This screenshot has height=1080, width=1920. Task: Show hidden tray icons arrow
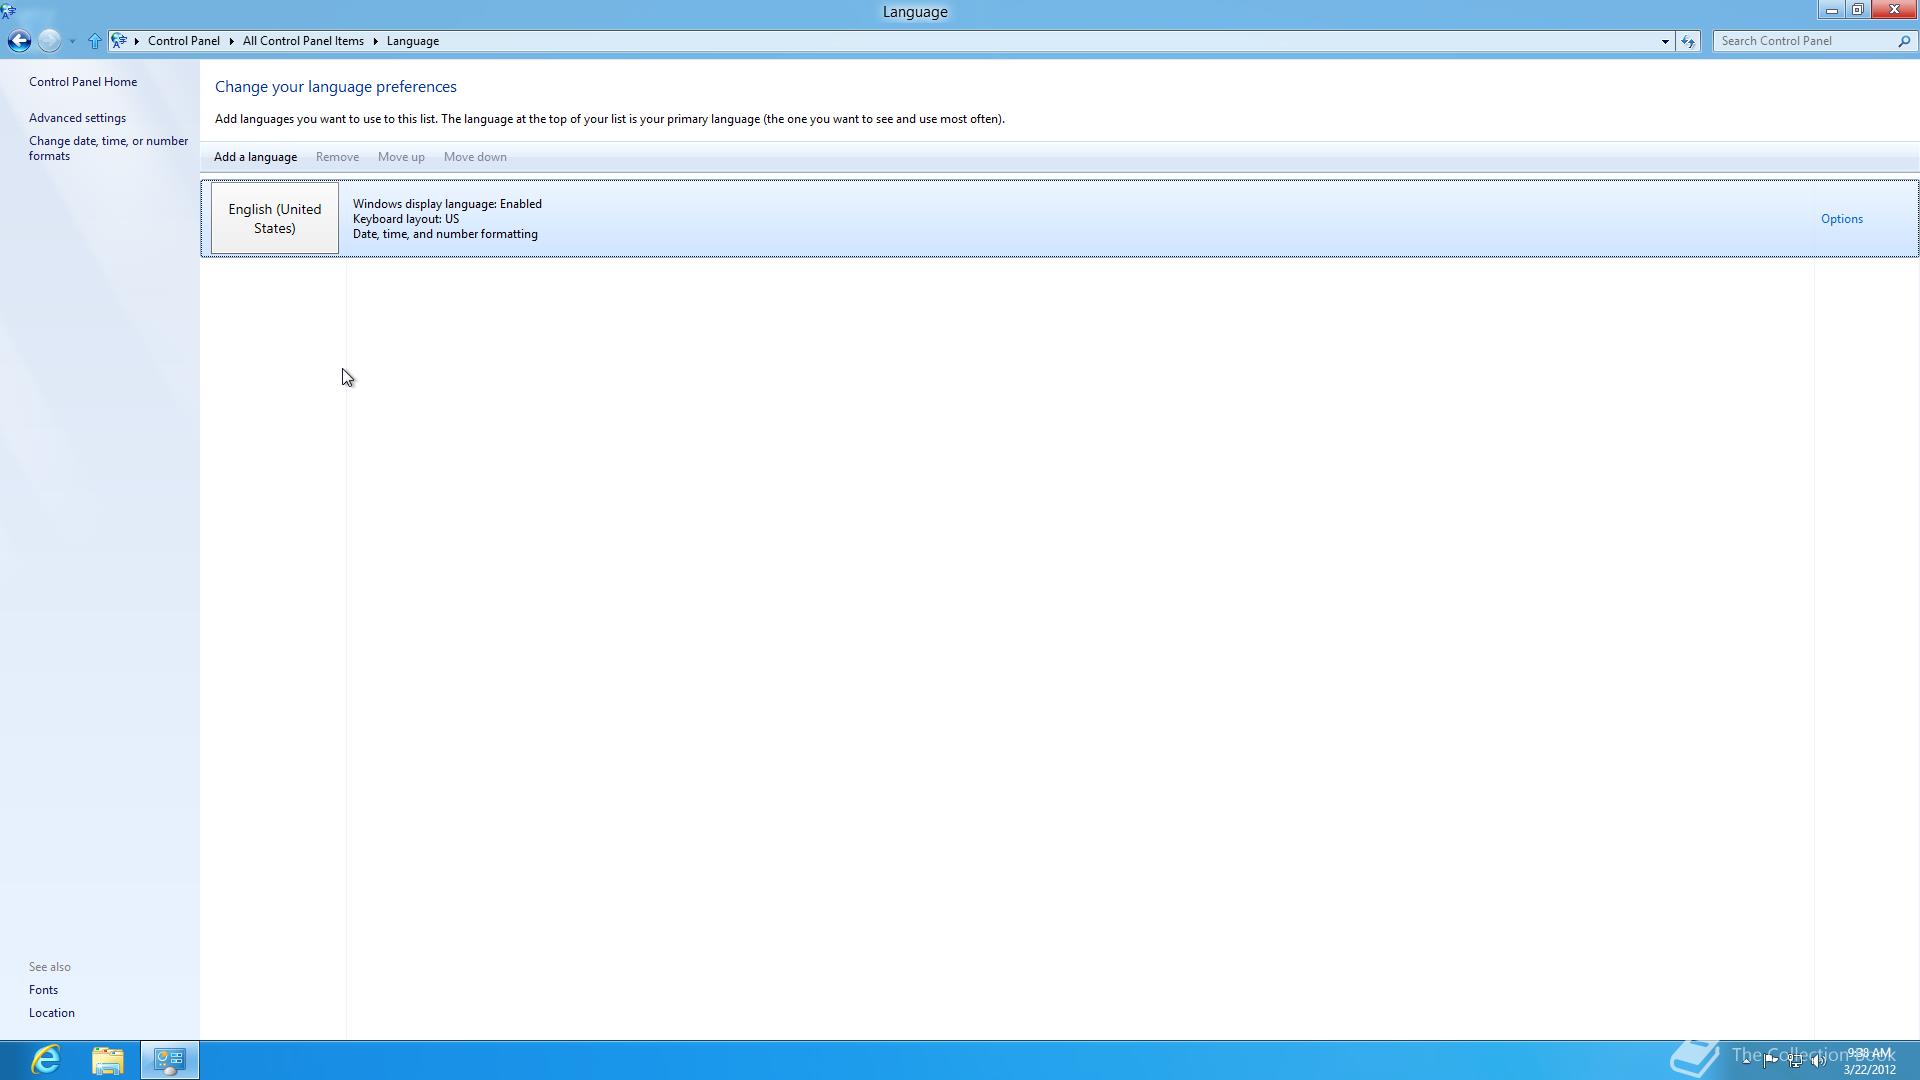click(x=1746, y=1061)
